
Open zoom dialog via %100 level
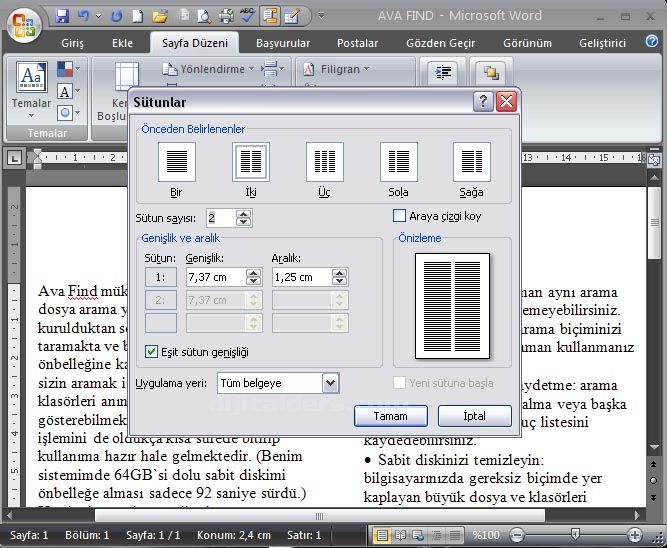click(485, 535)
